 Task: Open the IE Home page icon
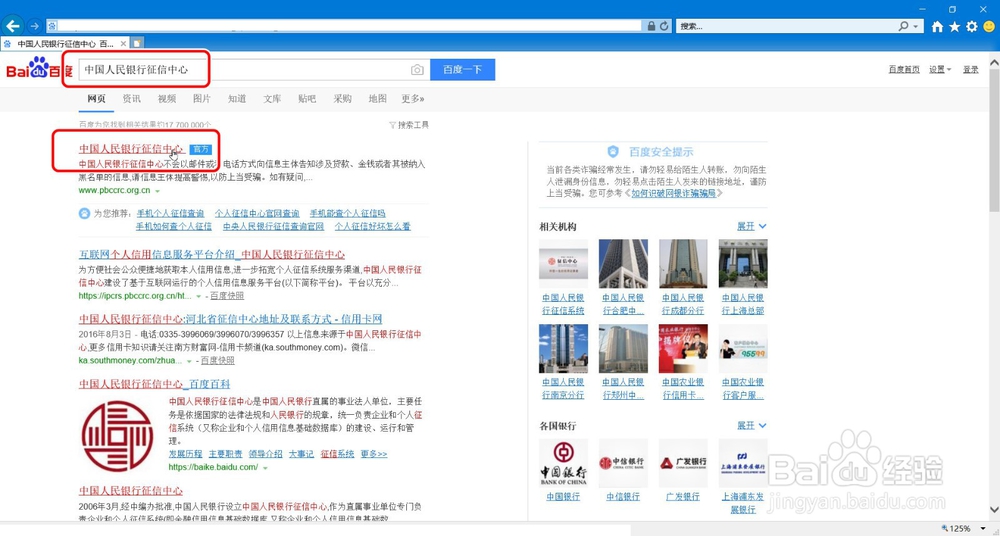[x=937, y=26]
